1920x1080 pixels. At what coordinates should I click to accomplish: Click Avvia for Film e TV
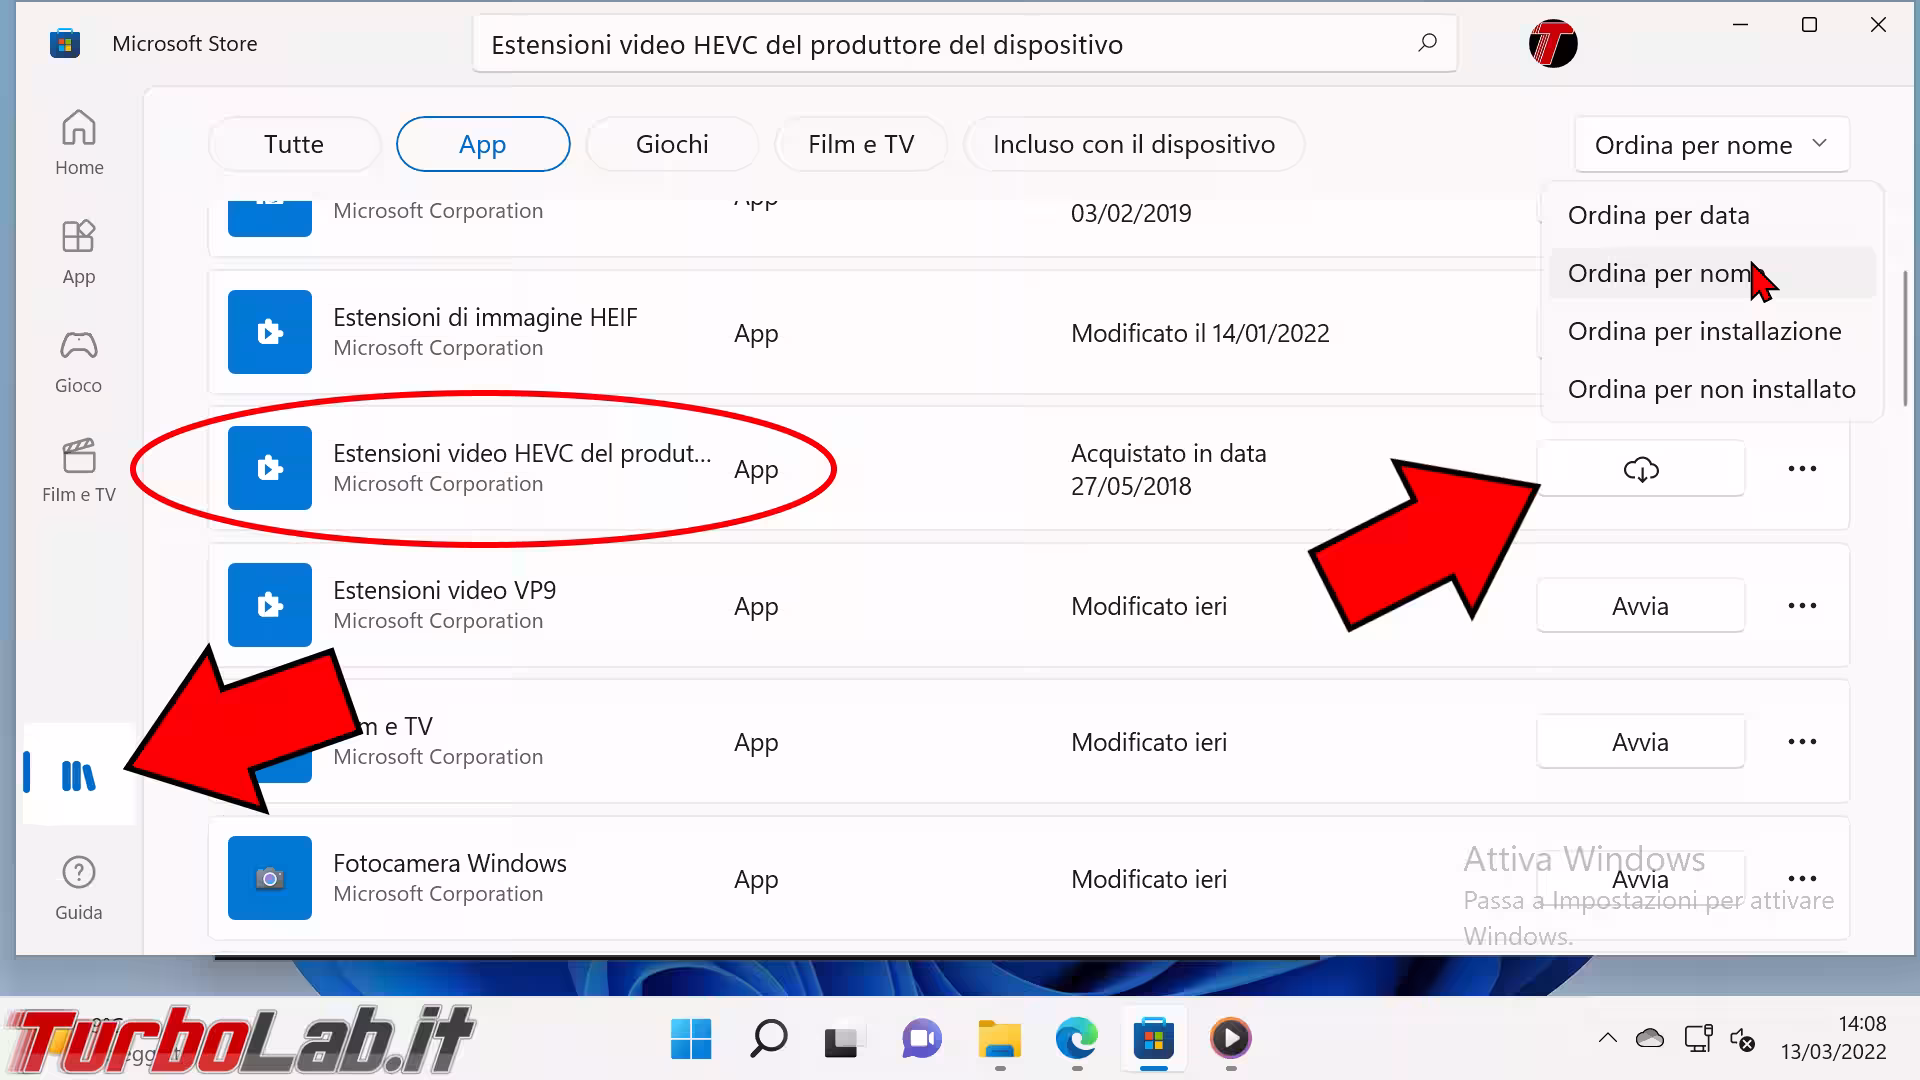pos(1640,742)
